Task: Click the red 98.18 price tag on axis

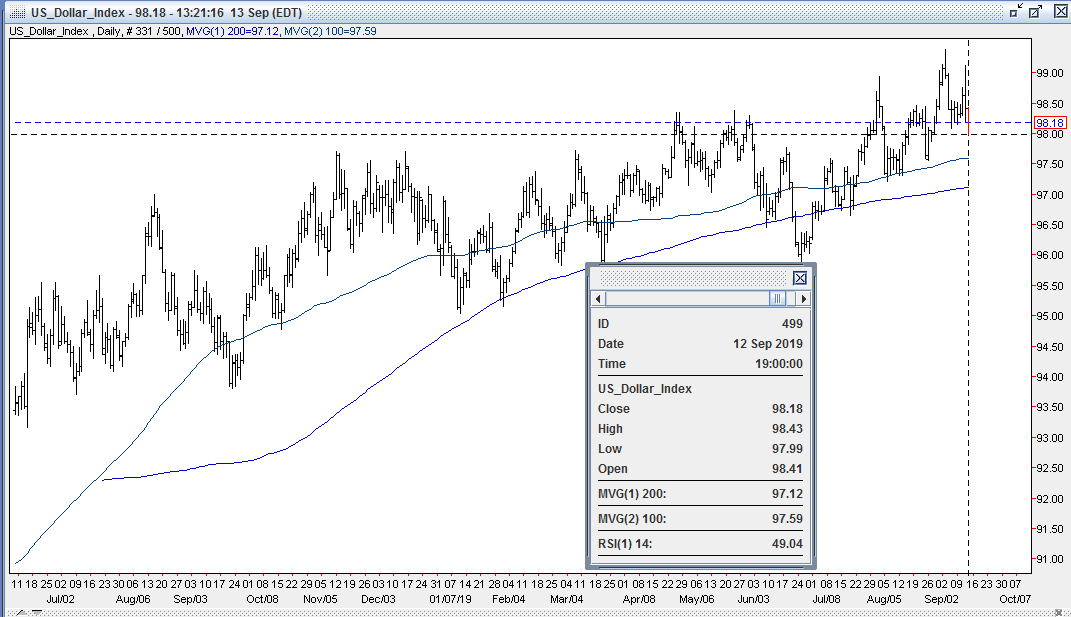Action: [x=1049, y=123]
